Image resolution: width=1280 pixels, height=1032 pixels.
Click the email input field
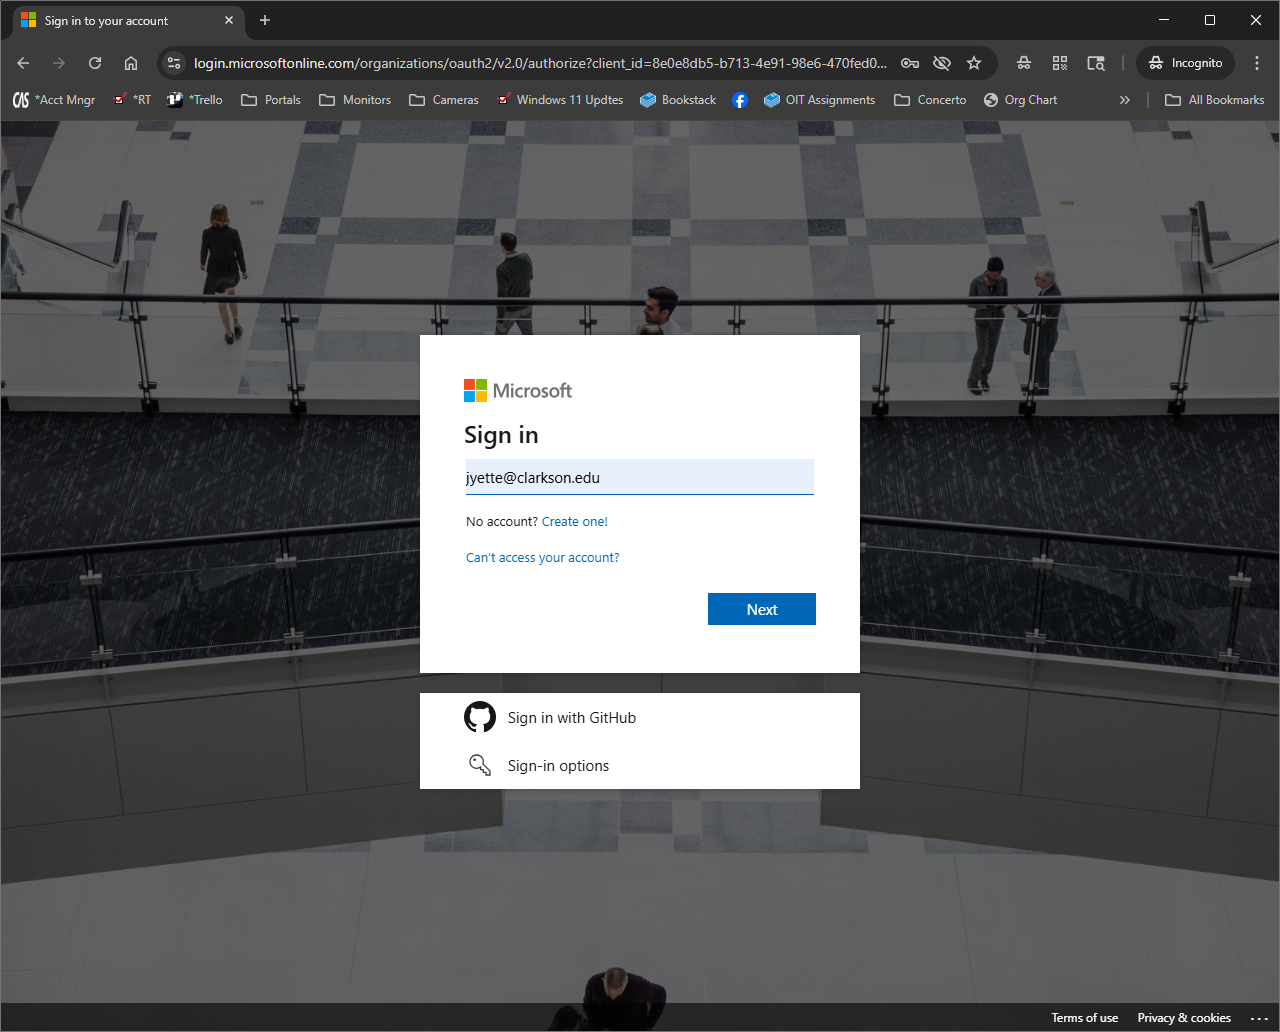pos(640,477)
